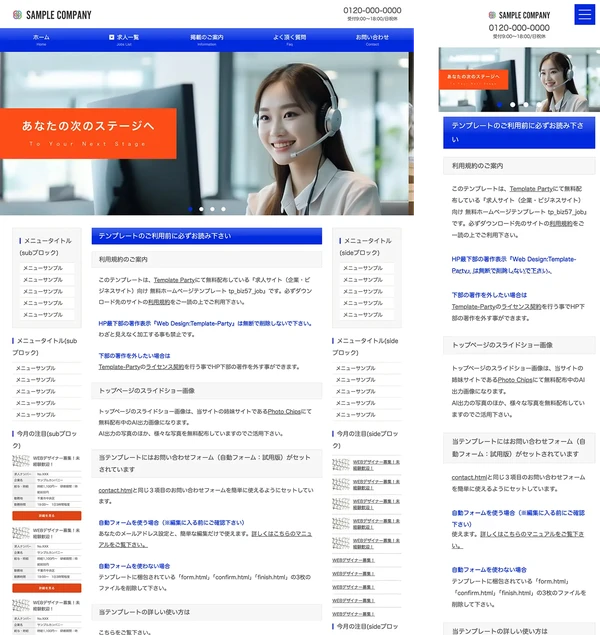The width and height of the screenshot is (600, 635).
Task: Click second orange 詳細を見る button in sub block
Action: click(x=47, y=588)
